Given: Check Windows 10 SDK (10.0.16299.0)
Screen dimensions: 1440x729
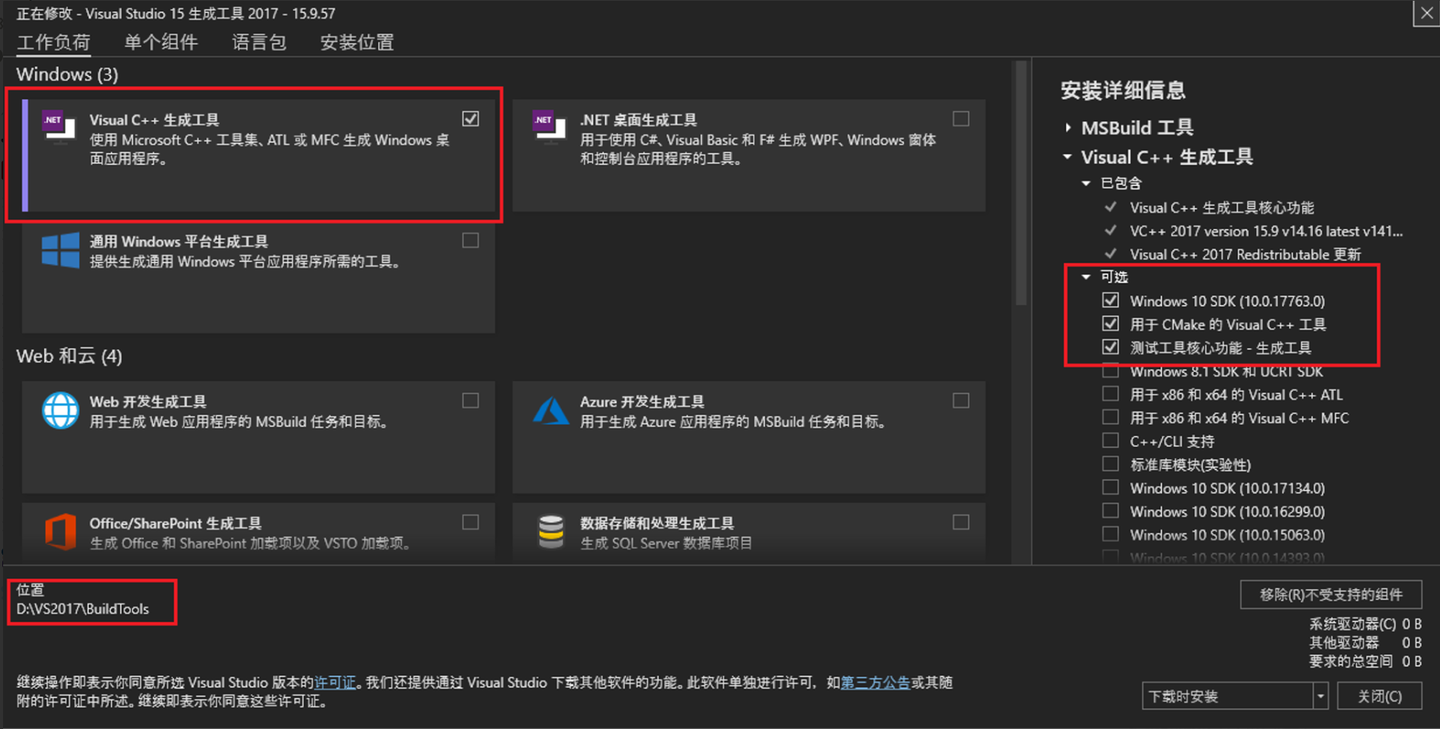Looking at the screenshot, I should (1110, 511).
